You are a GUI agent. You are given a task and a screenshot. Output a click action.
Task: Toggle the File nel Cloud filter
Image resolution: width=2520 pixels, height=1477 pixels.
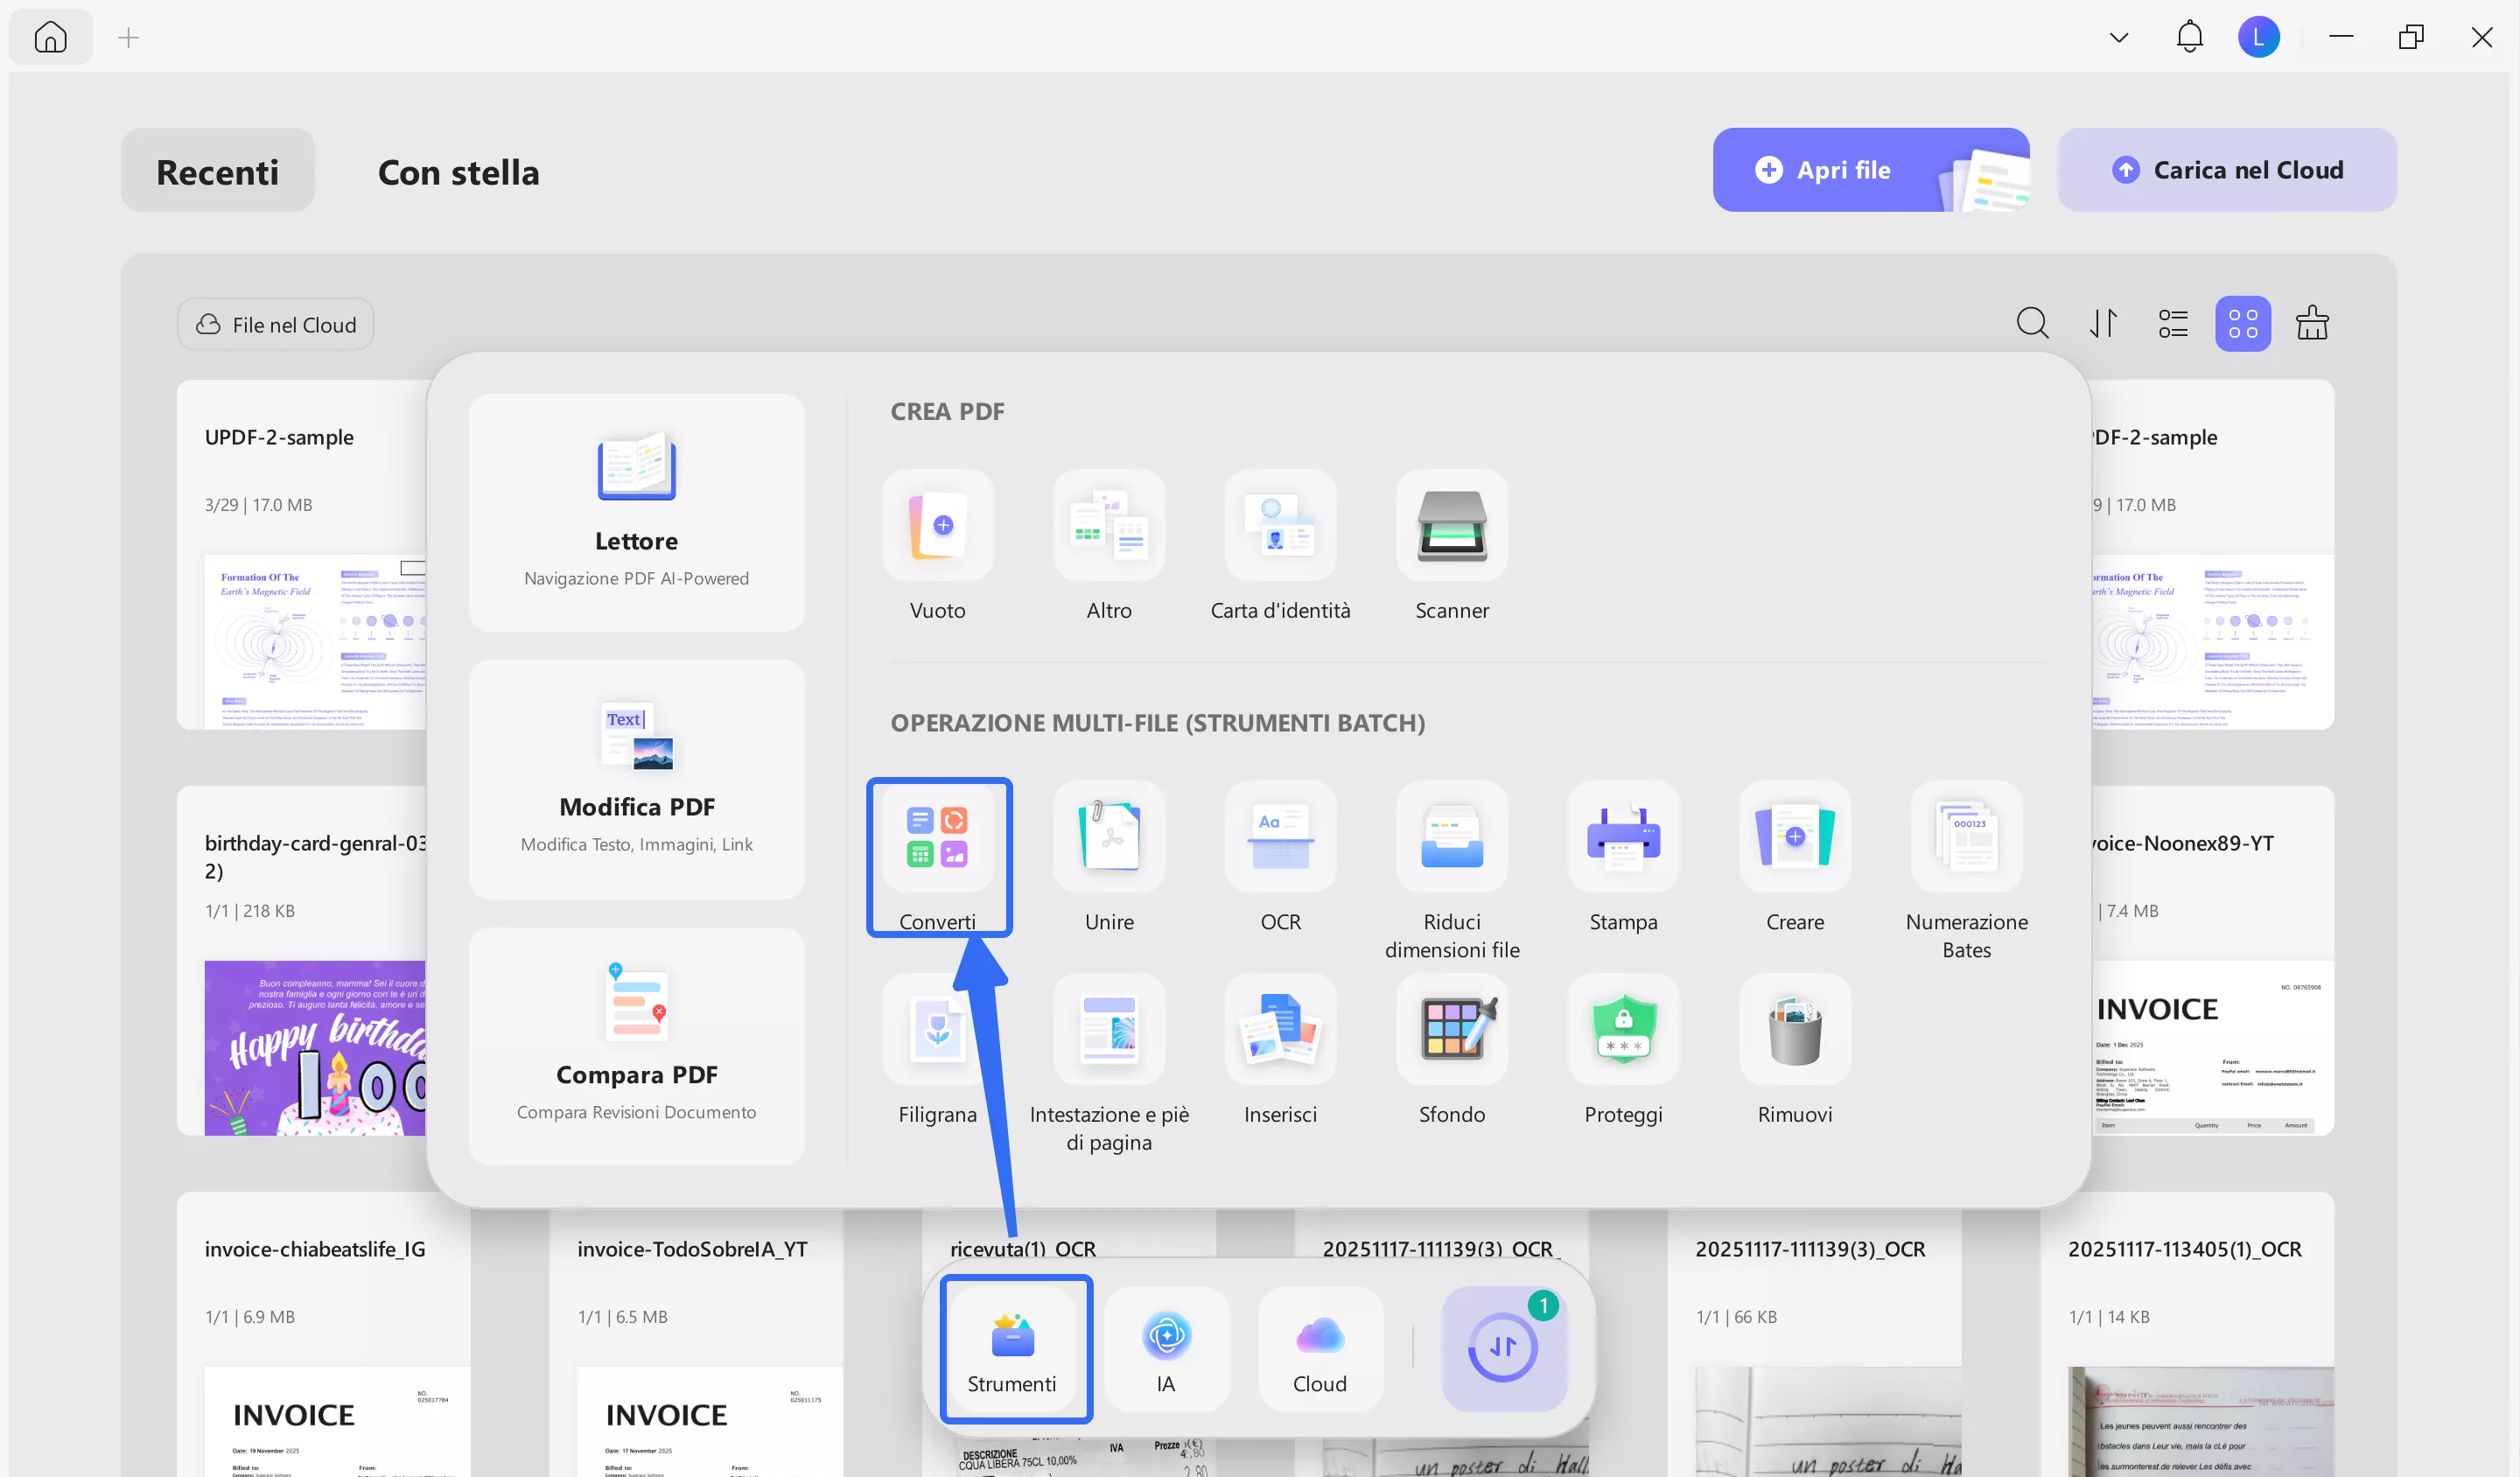276,325
